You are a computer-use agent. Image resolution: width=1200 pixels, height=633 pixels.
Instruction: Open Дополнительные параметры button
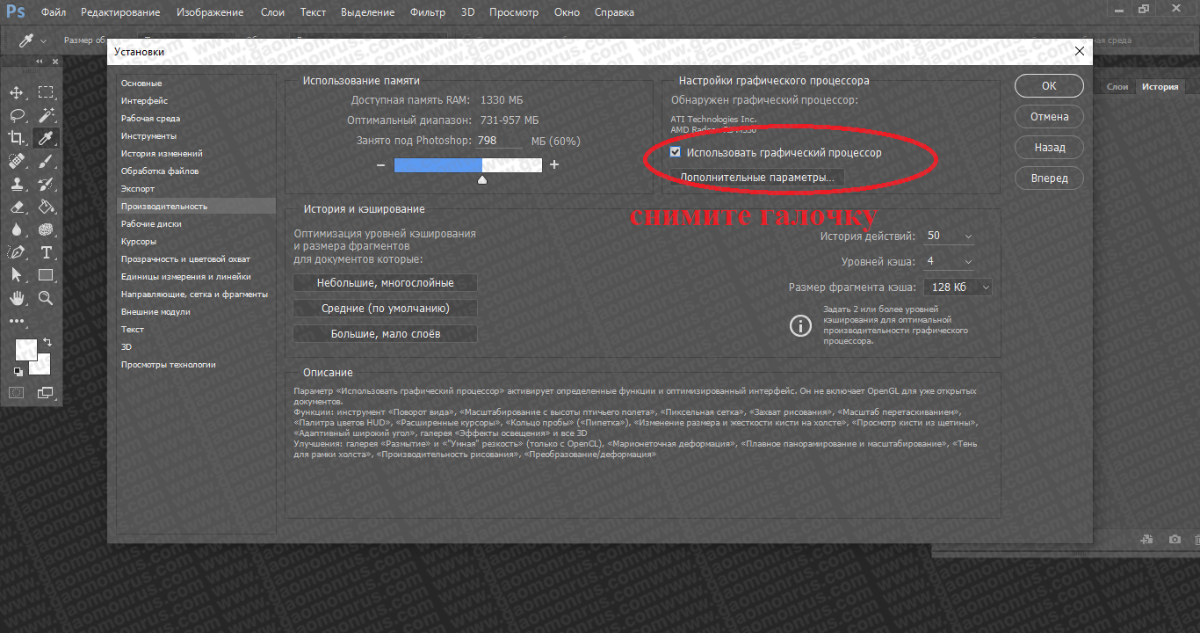click(757, 177)
